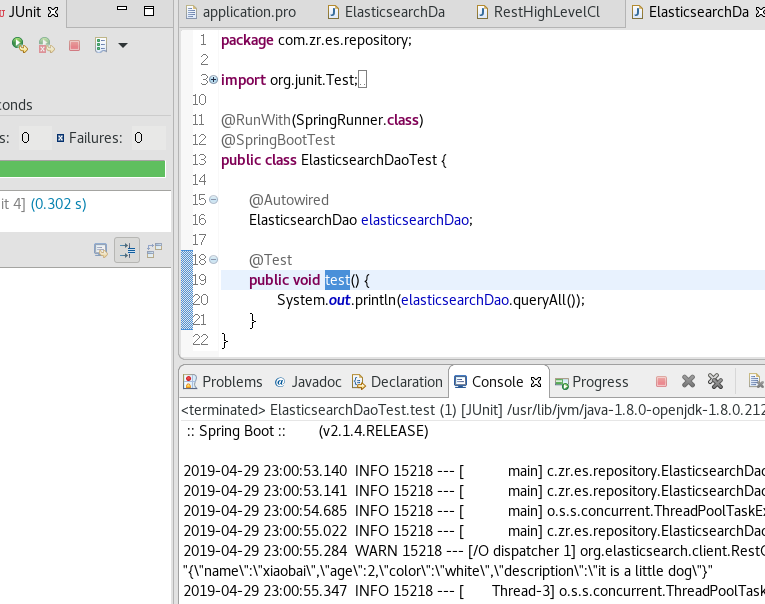Click the Compare Result icon
Image resolution: width=765 pixels, height=604 pixels.
(x=154, y=250)
